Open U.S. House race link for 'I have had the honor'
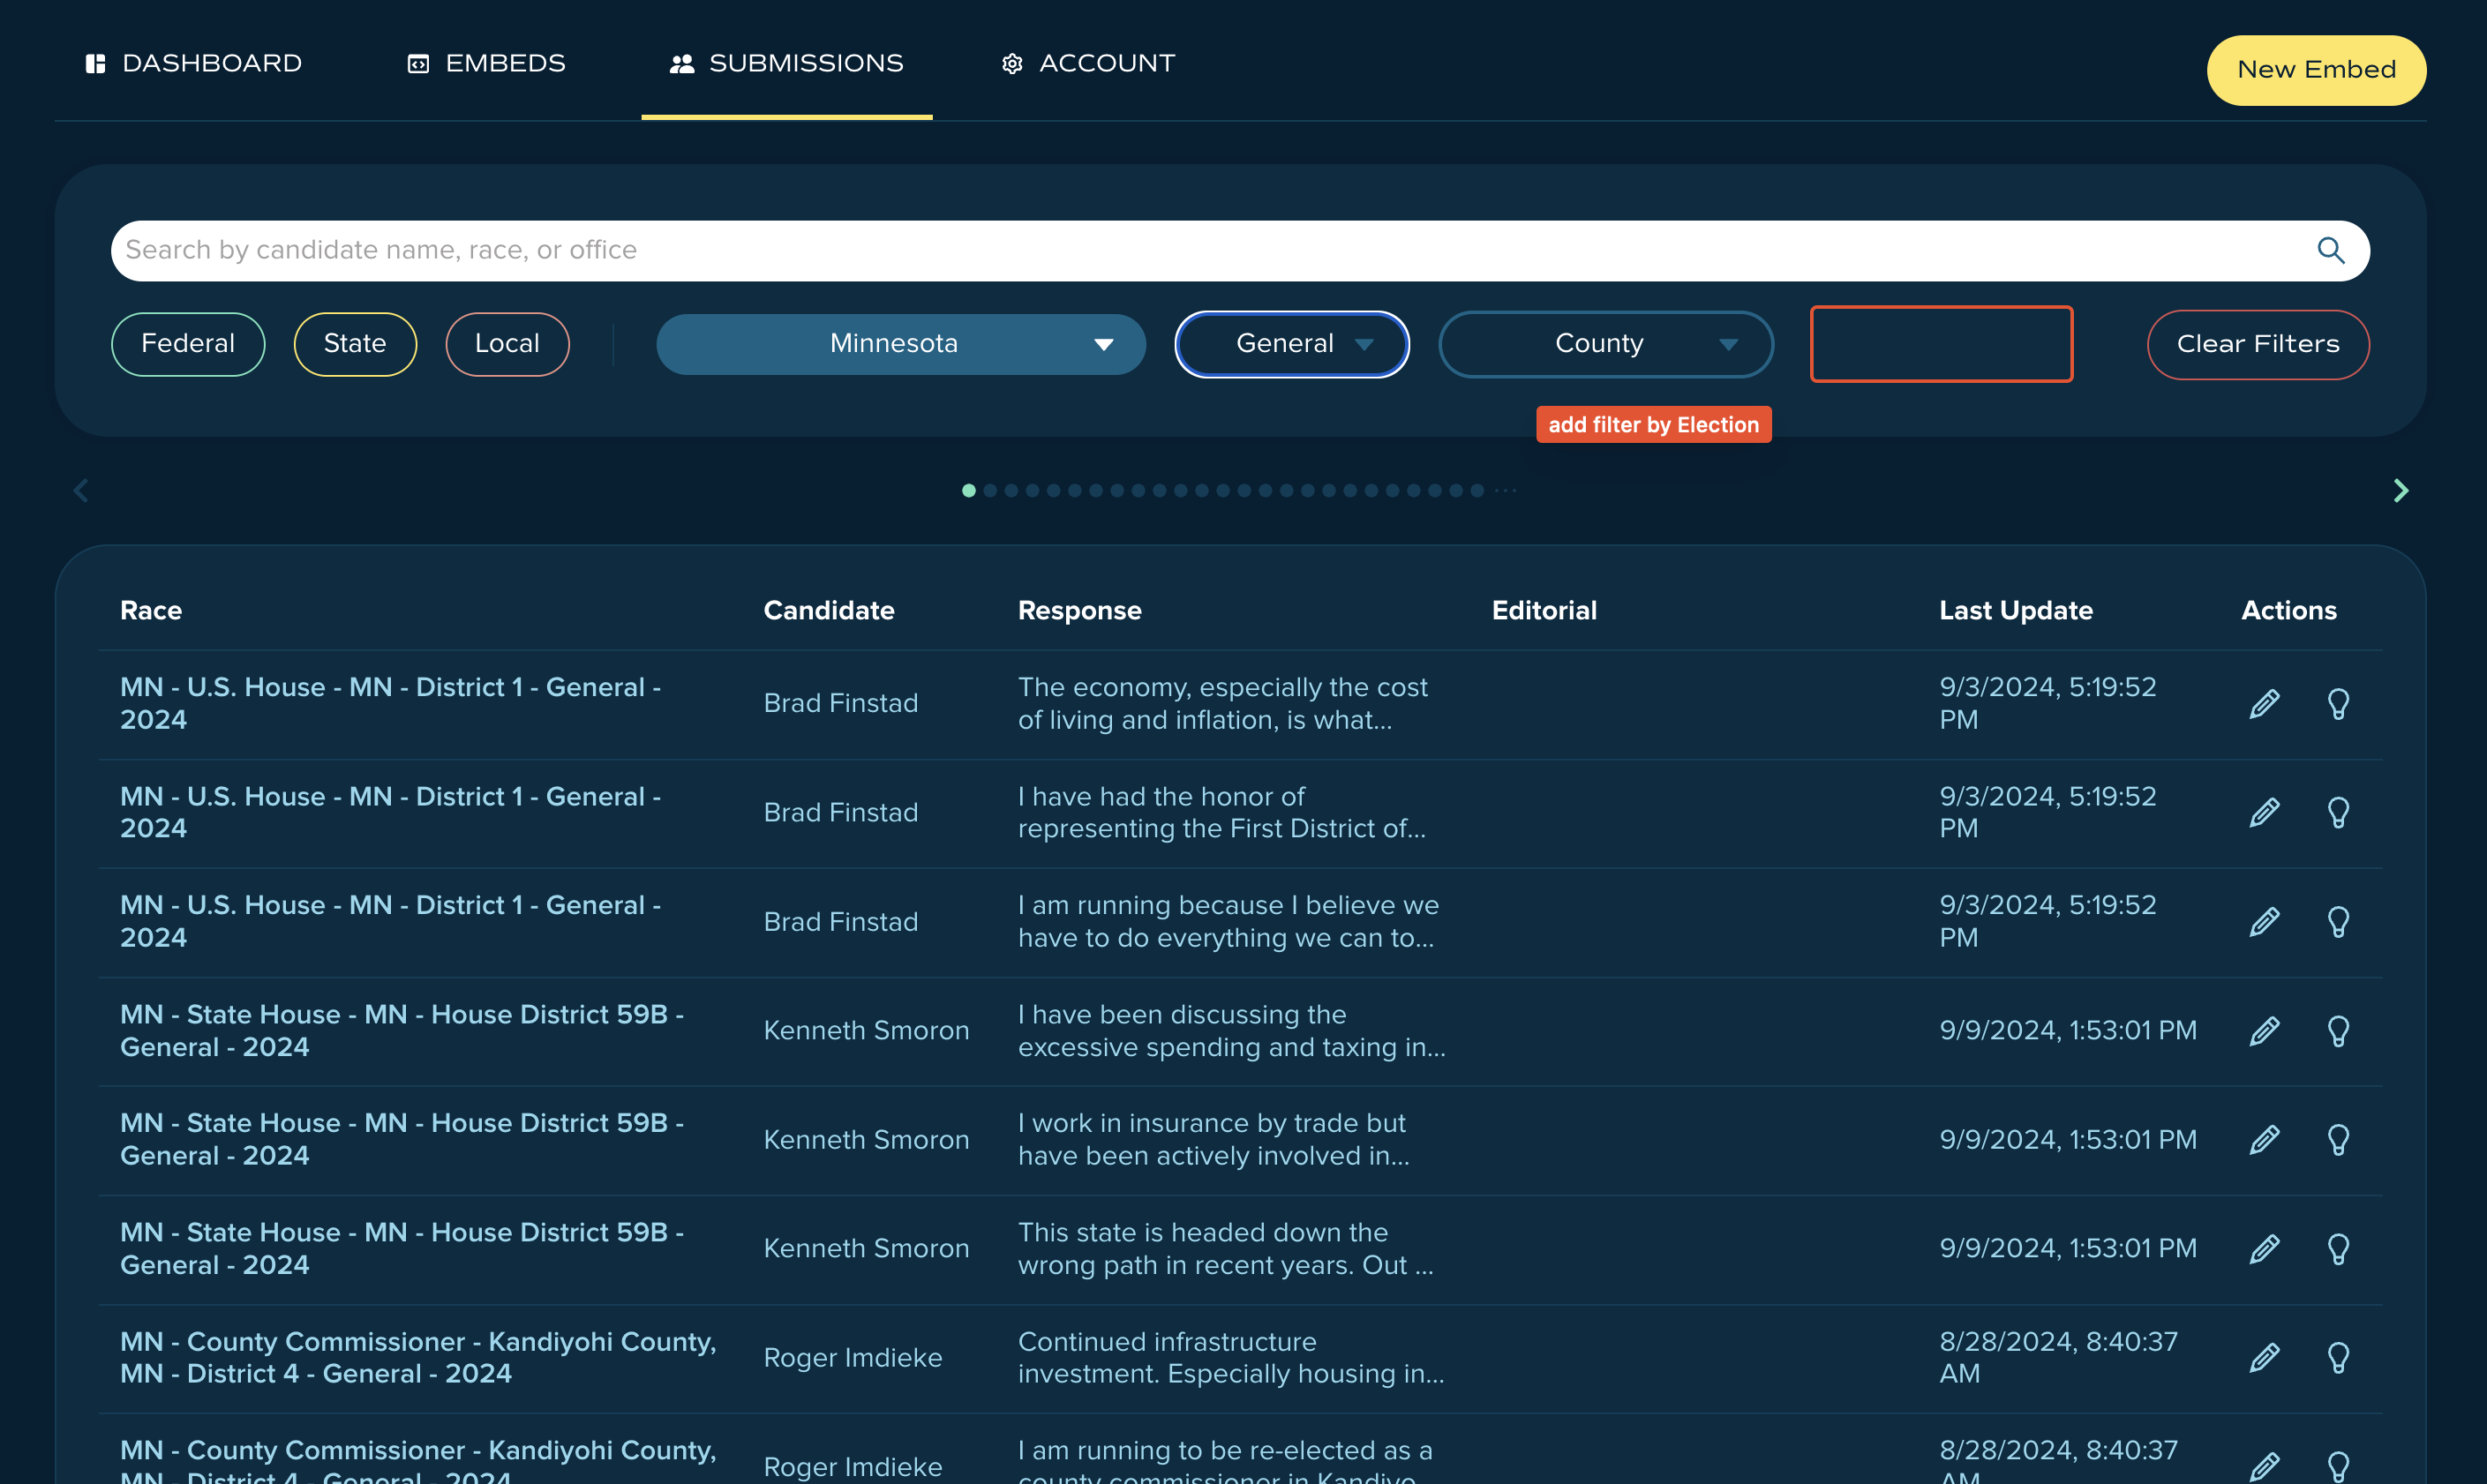Image resolution: width=2487 pixels, height=1484 pixels. coord(391,812)
